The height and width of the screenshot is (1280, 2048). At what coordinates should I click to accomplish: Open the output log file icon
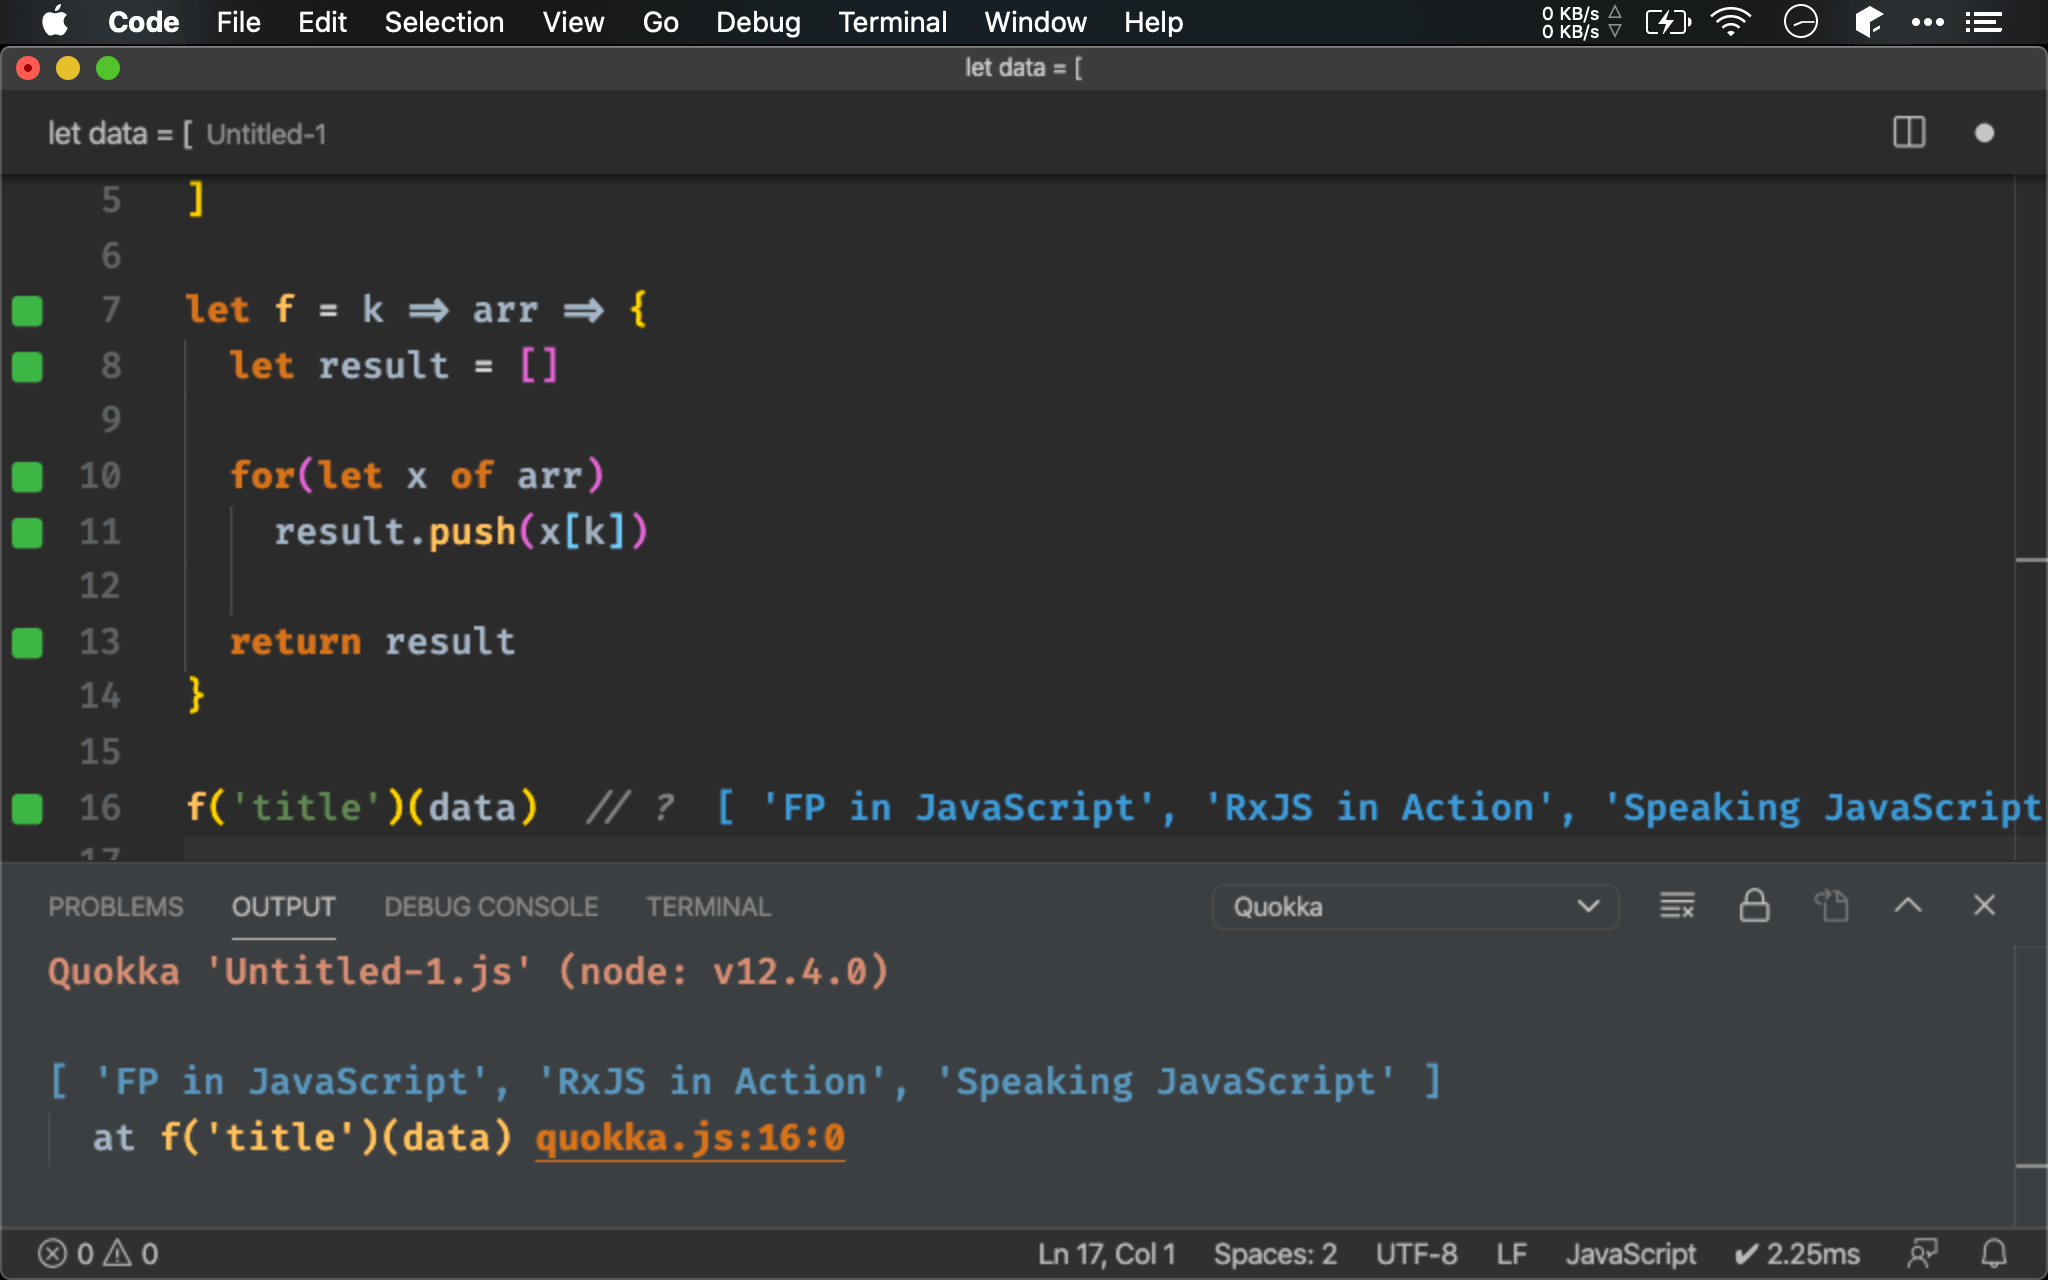click(1831, 906)
